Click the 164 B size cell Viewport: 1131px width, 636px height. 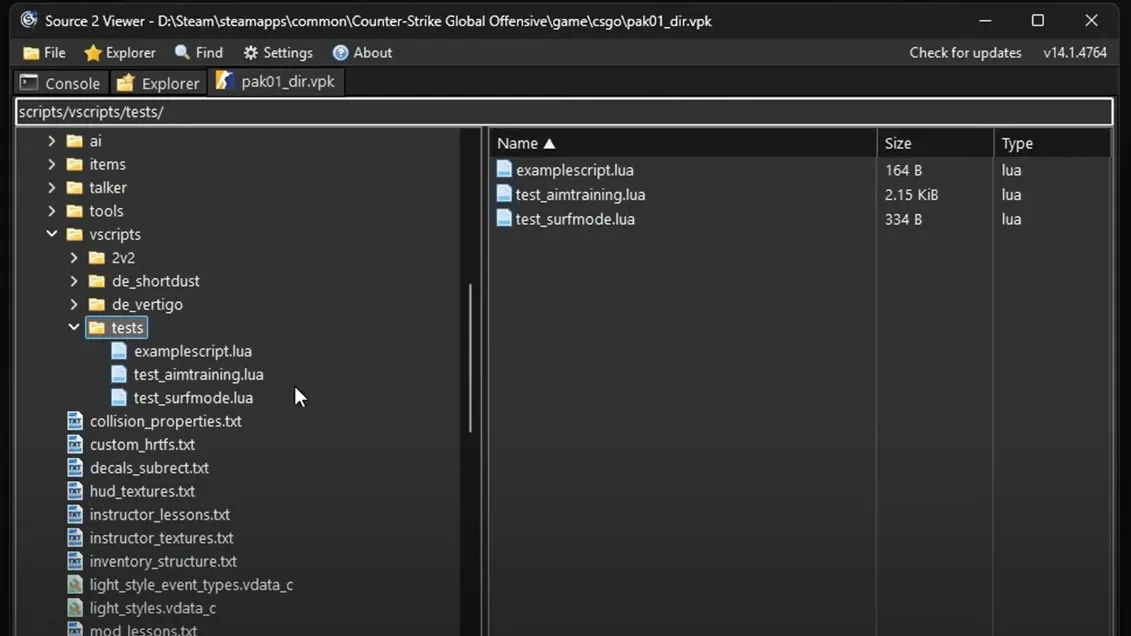(903, 170)
